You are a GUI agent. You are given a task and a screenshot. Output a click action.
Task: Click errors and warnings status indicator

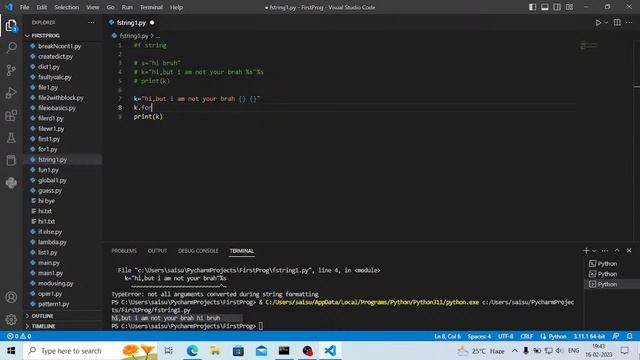click(x=19, y=336)
